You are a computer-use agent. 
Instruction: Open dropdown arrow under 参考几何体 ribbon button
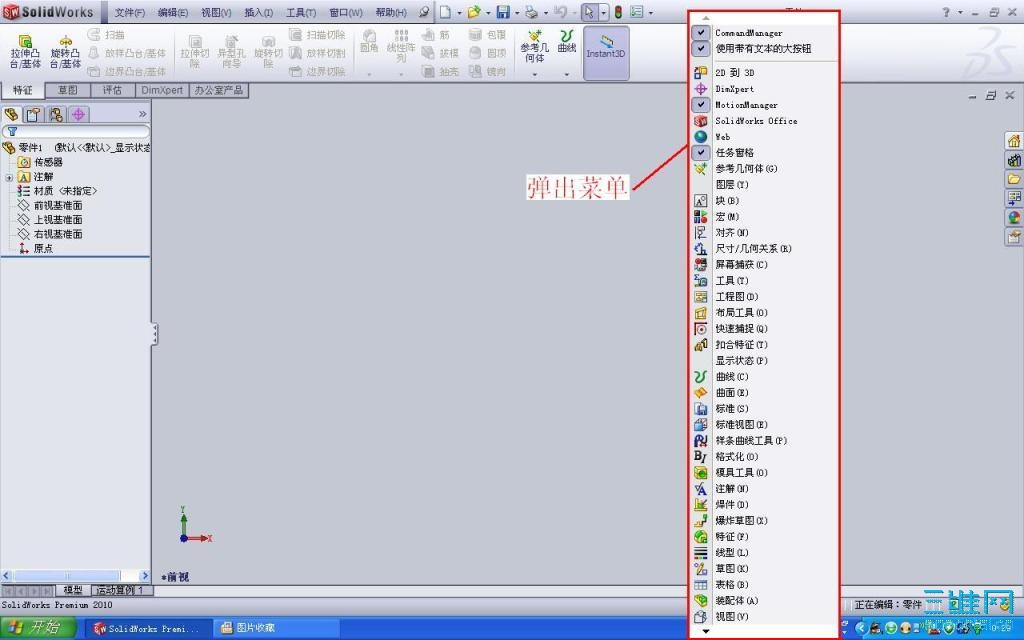(534, 74)
